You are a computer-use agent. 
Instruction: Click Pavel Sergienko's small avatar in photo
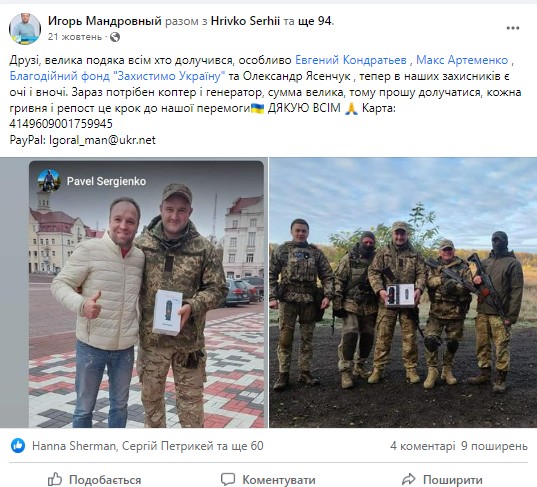tap(49, 180)
